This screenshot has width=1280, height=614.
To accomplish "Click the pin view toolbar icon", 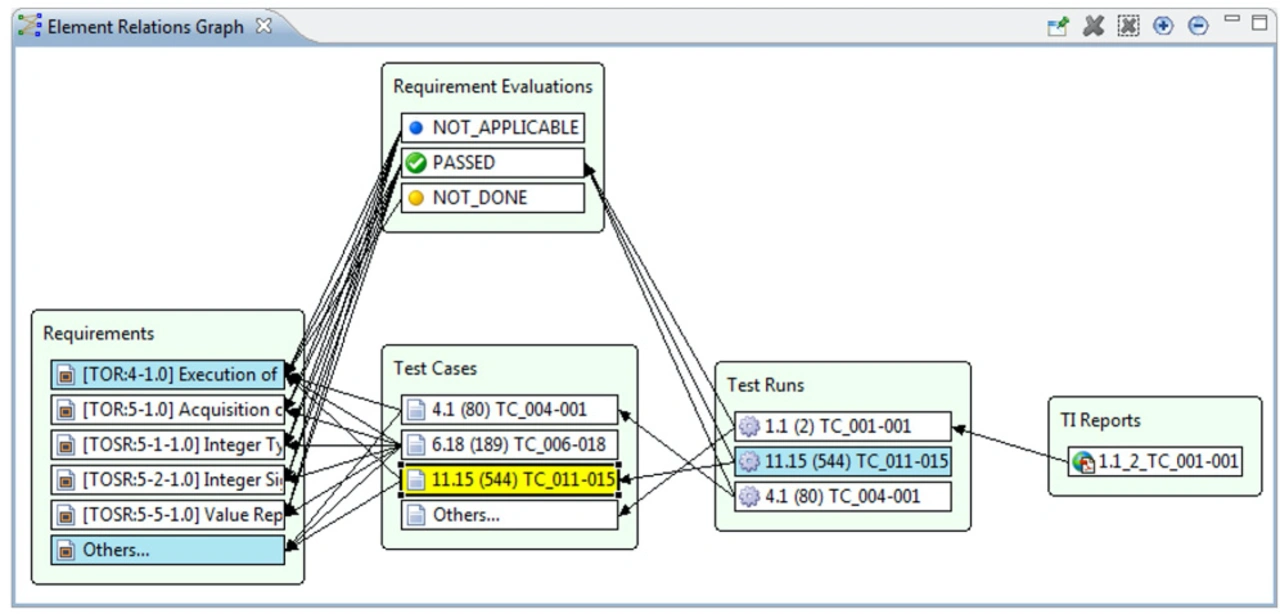I will tap(1057, 27).
